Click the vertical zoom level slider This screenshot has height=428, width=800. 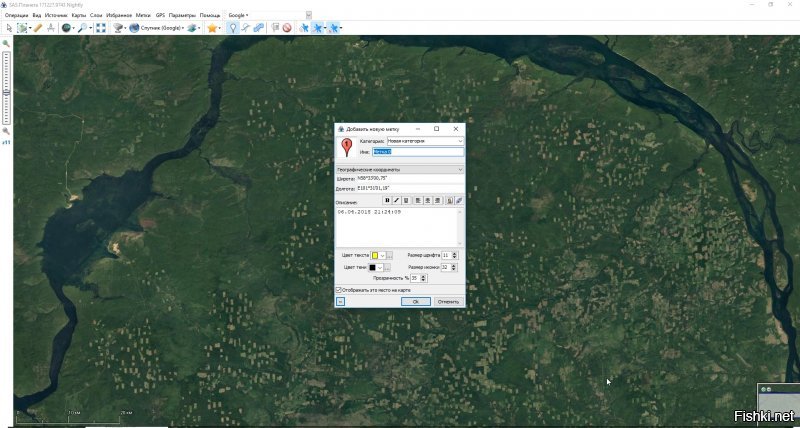point(6,88)
